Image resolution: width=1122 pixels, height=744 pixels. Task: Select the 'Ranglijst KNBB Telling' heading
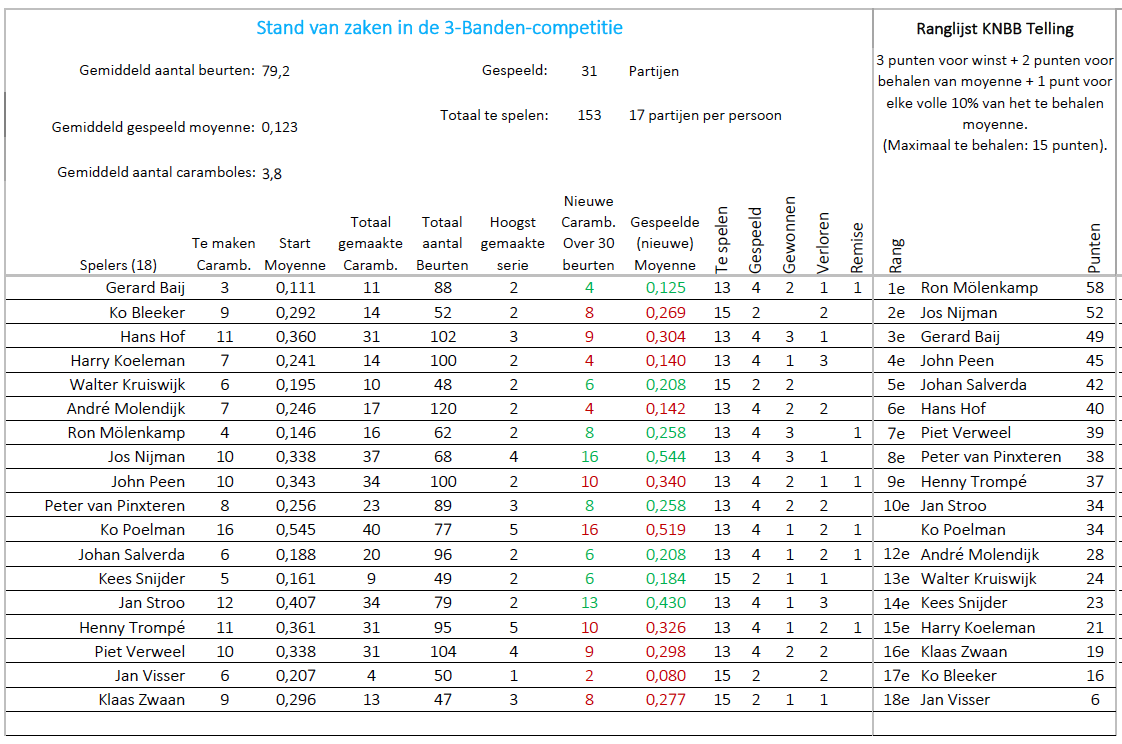pyautogui.click(x=995, y=29)
